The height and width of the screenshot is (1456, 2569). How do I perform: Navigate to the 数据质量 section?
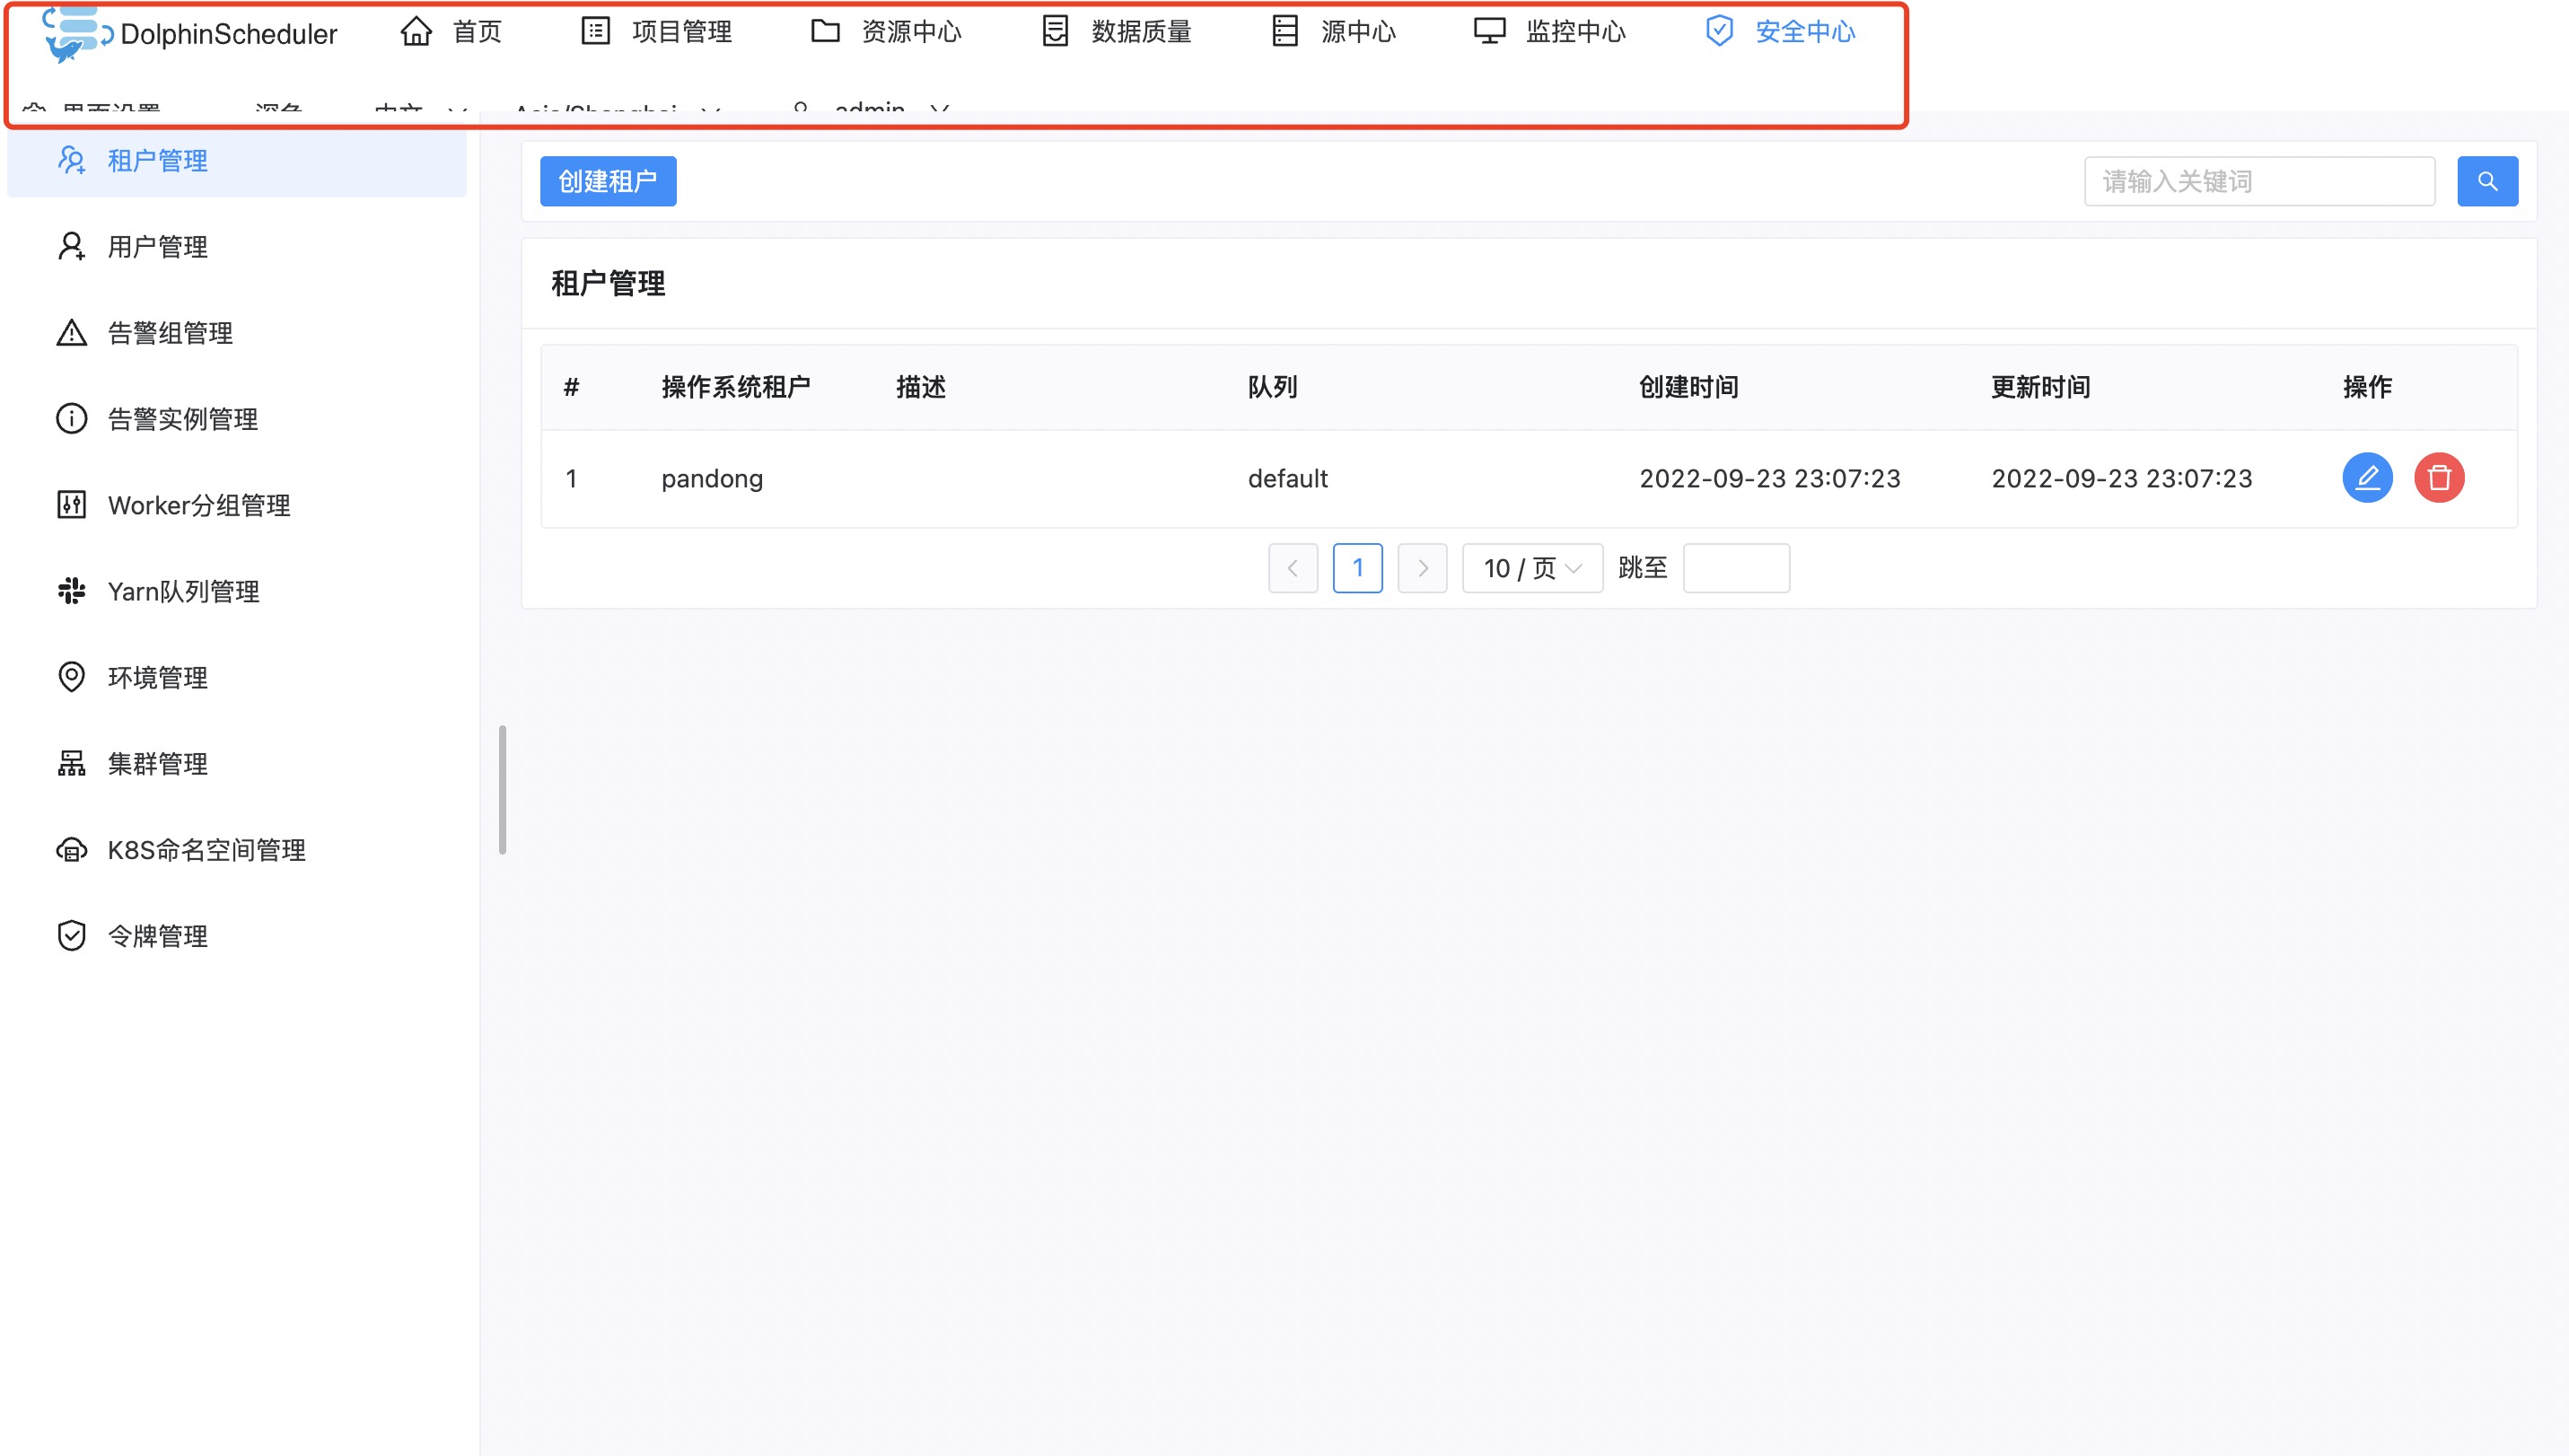(1141, 32)
